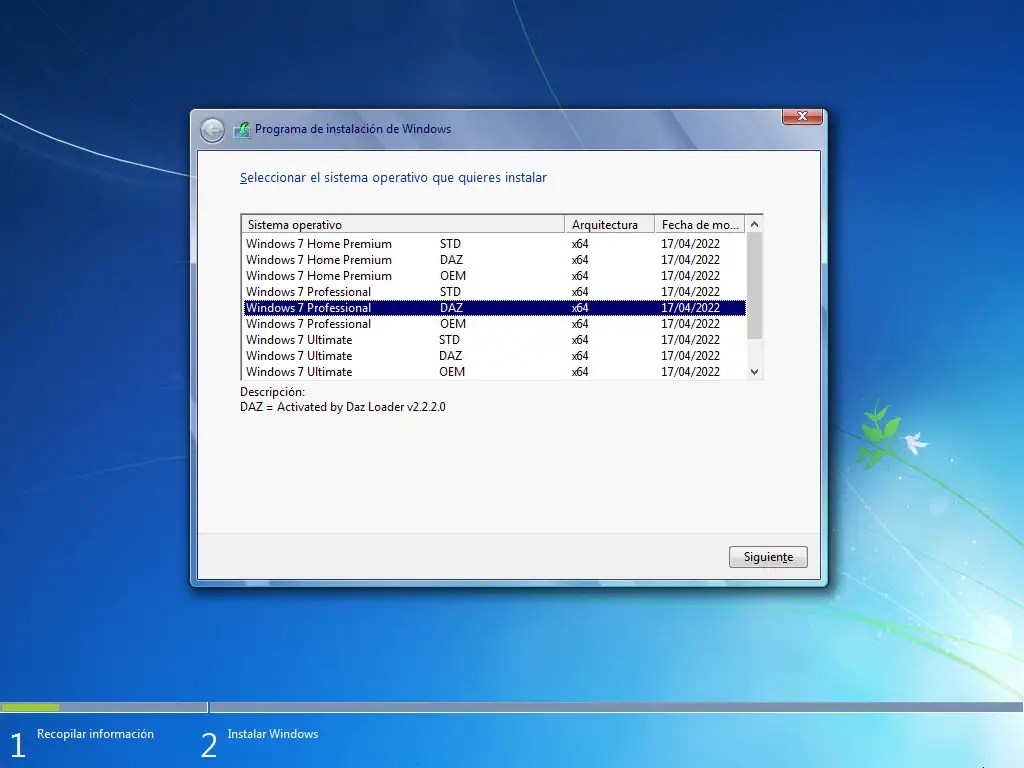
Task: Click the scrollbar down arrow
Action: pos(755,371)
